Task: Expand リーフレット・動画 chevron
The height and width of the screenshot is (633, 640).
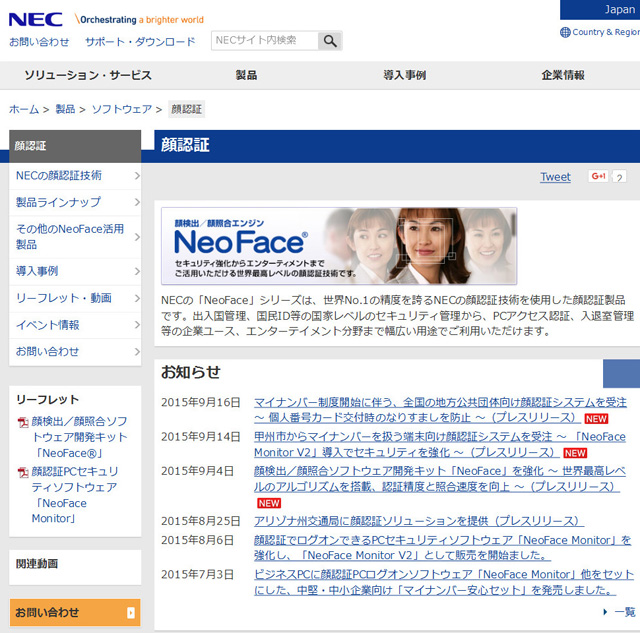Action: click(x=137, y=298)
